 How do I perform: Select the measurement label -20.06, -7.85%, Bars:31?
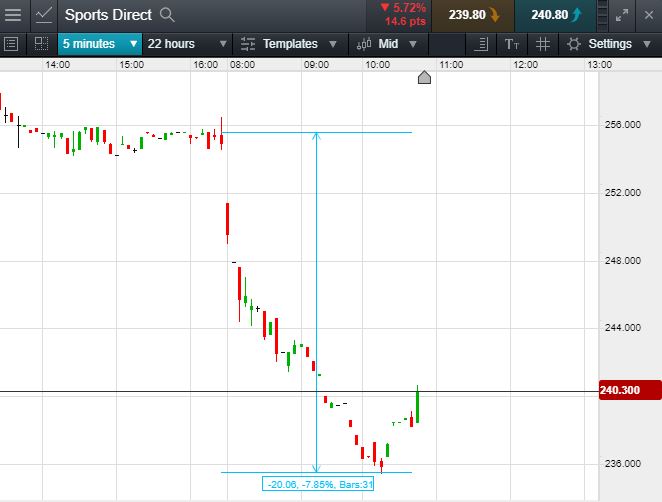(318, 484)
